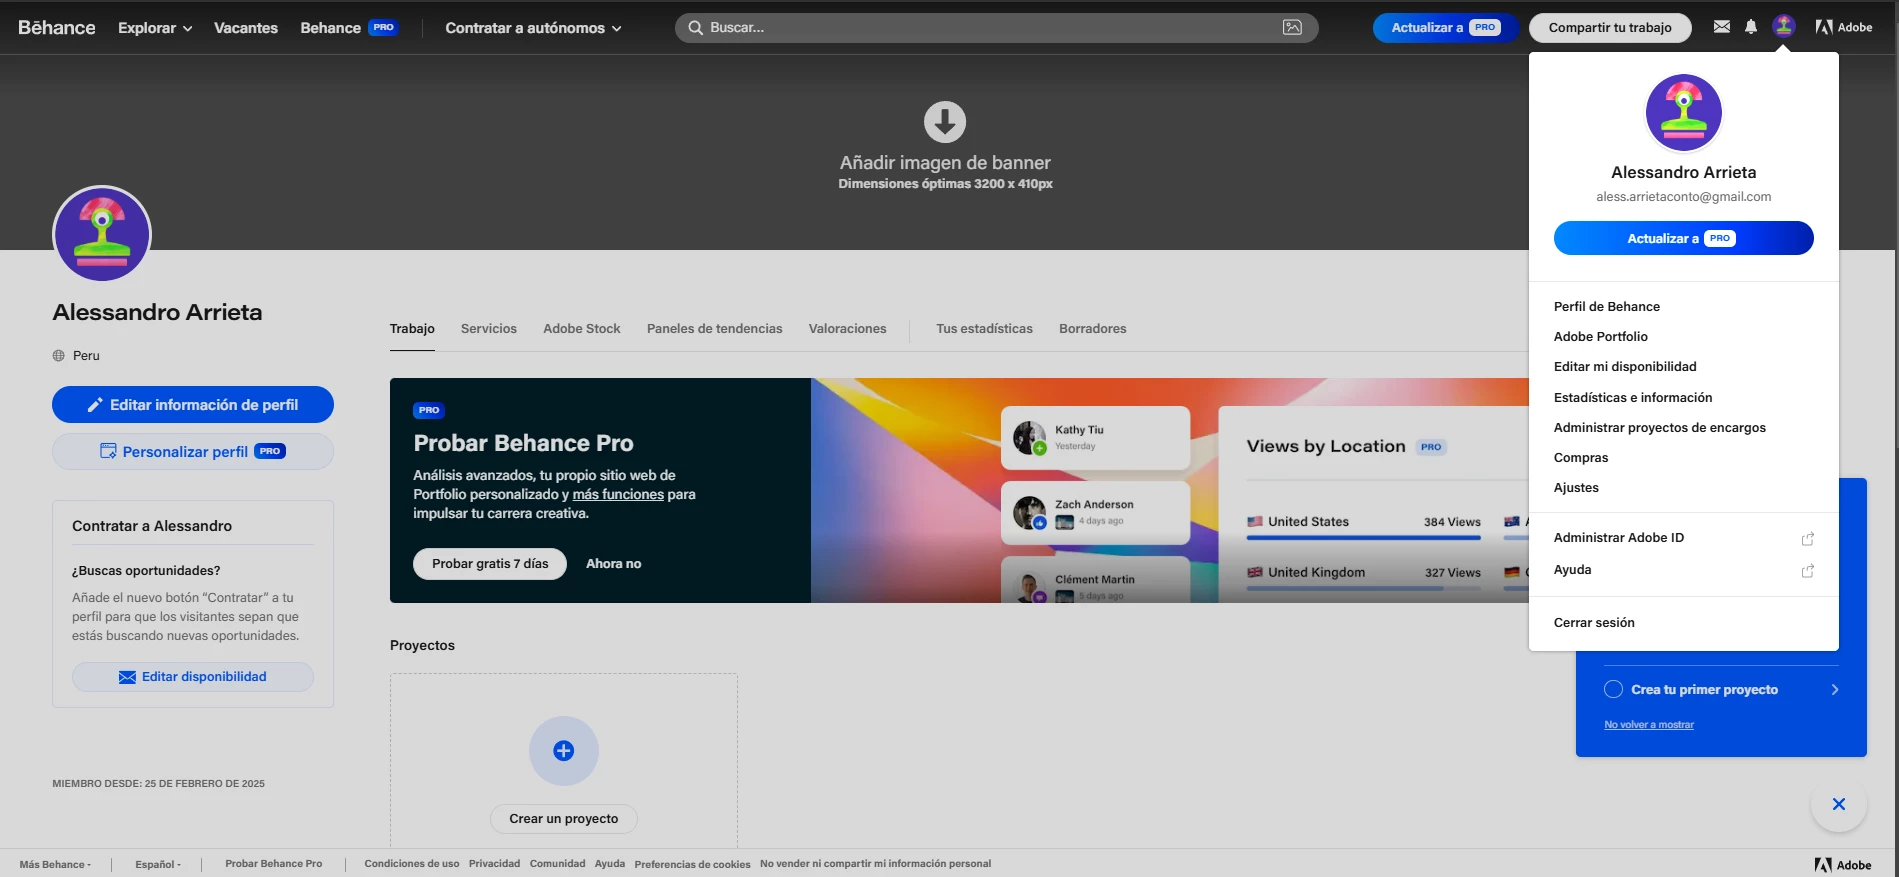The height and width of the screenshot is (877, 1899).
Task: Click the Actualizar a PRO button in the header
Action: tap(1445, 28)
